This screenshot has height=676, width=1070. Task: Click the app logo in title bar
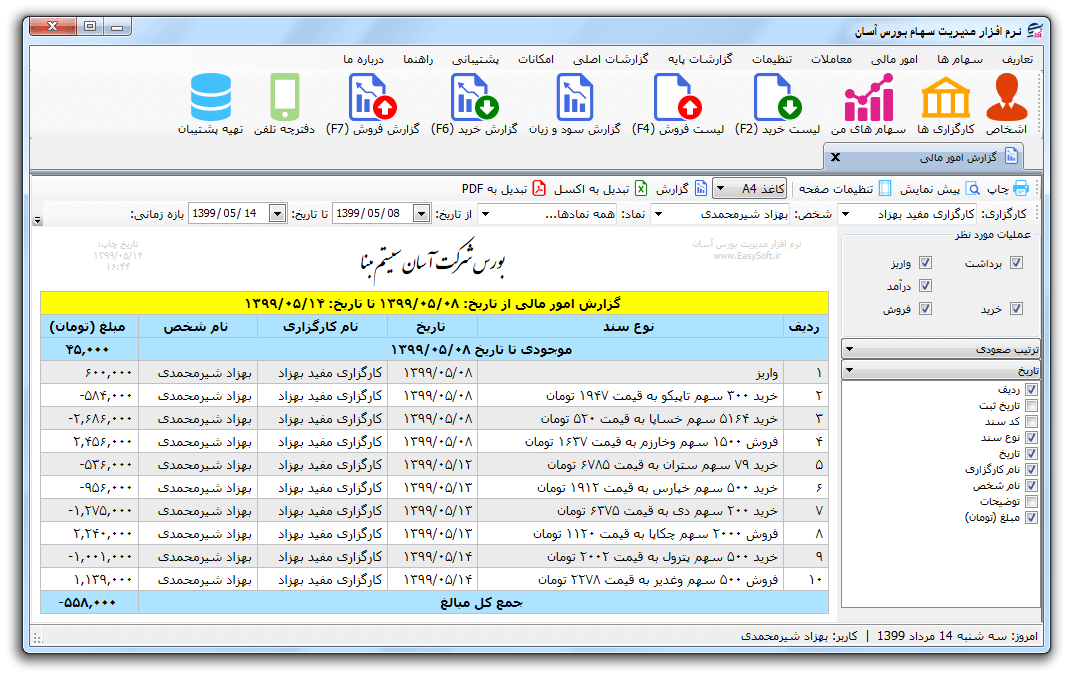click(x=1035, y=31)
